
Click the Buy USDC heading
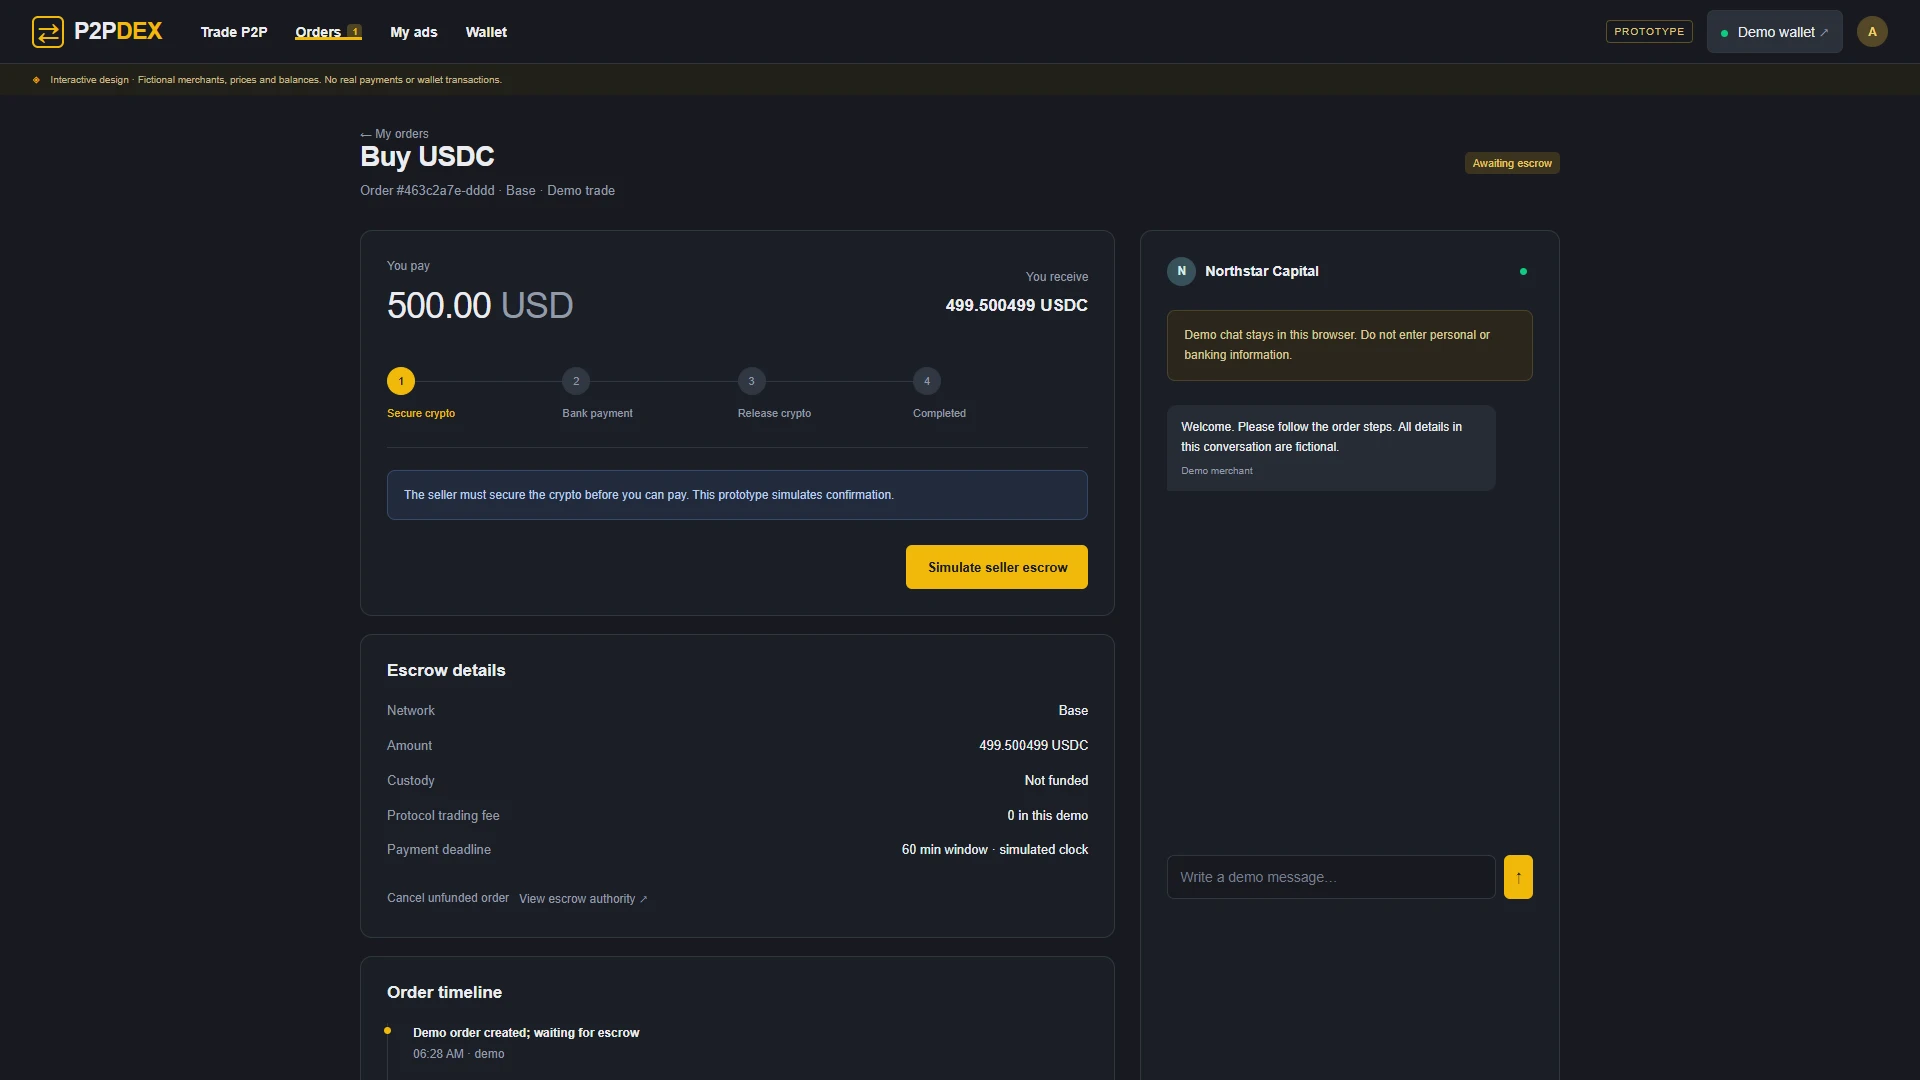coord(427,157)
